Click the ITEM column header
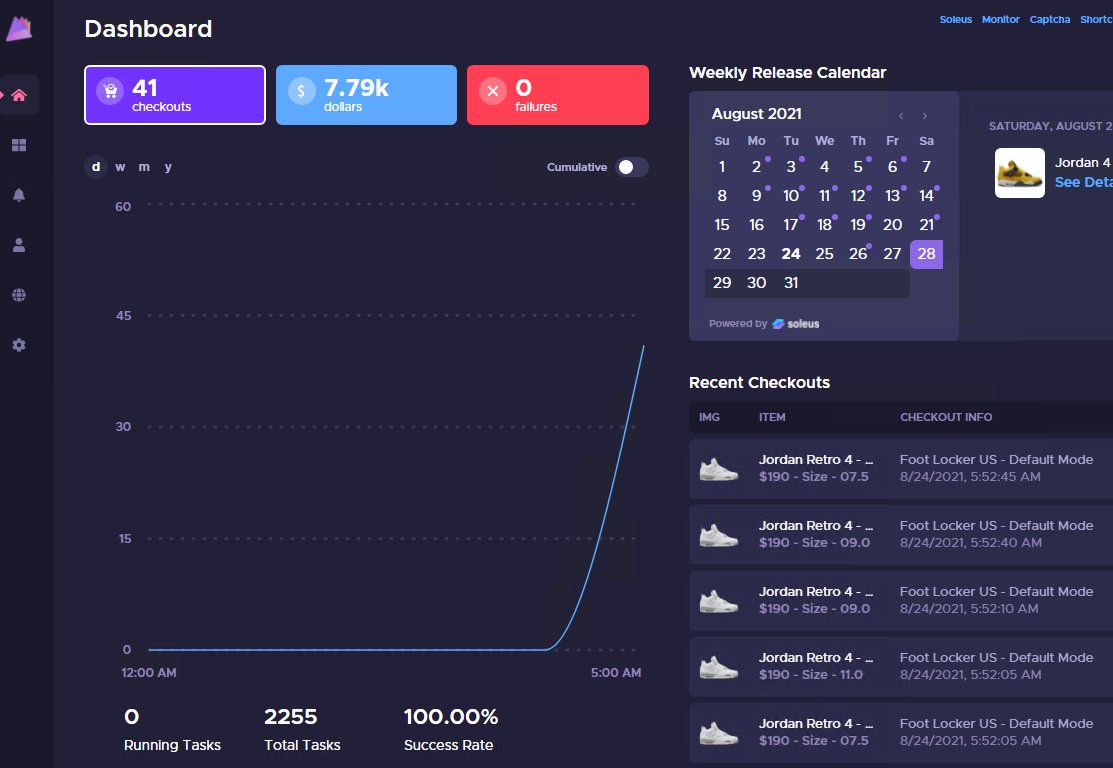 pyautogui.click(x=772, y=417)
